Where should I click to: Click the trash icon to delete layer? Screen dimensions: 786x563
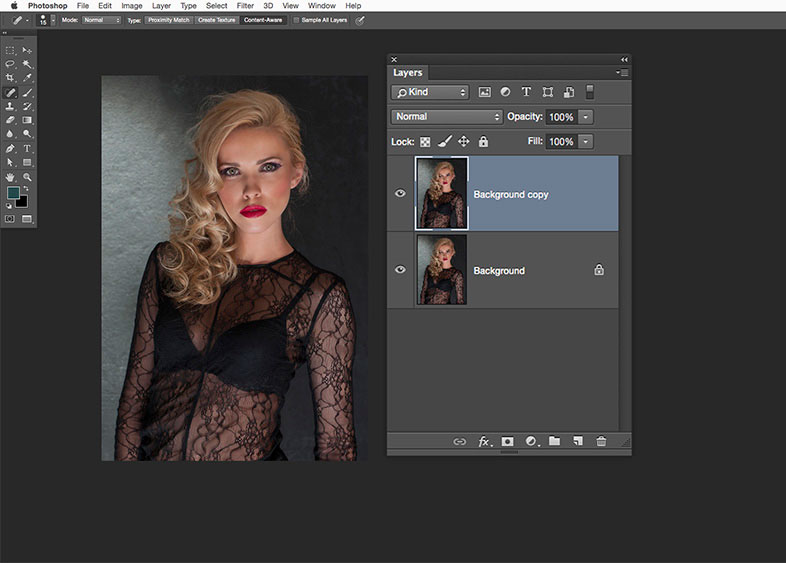601,441
